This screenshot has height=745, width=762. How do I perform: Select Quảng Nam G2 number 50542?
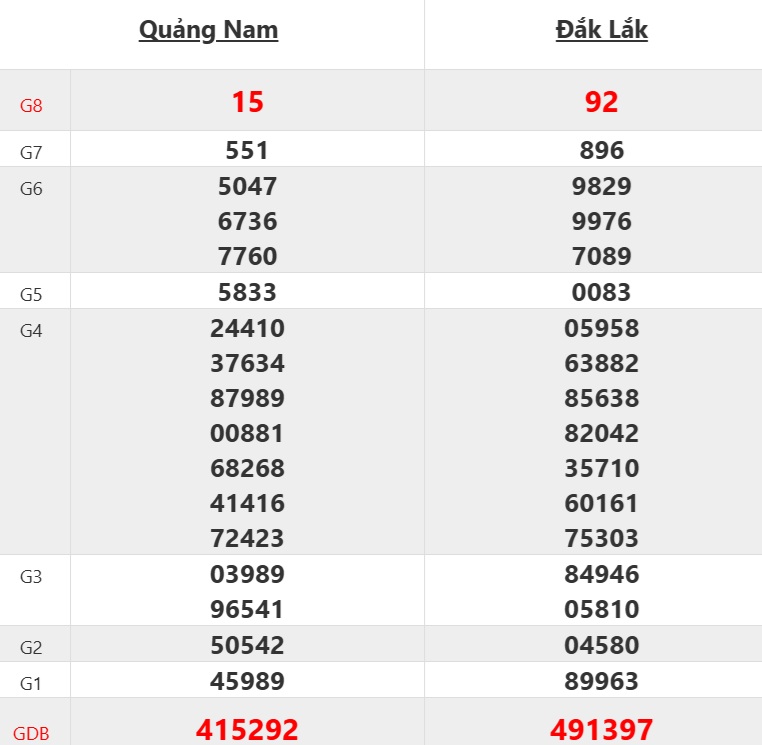(247, 645)
